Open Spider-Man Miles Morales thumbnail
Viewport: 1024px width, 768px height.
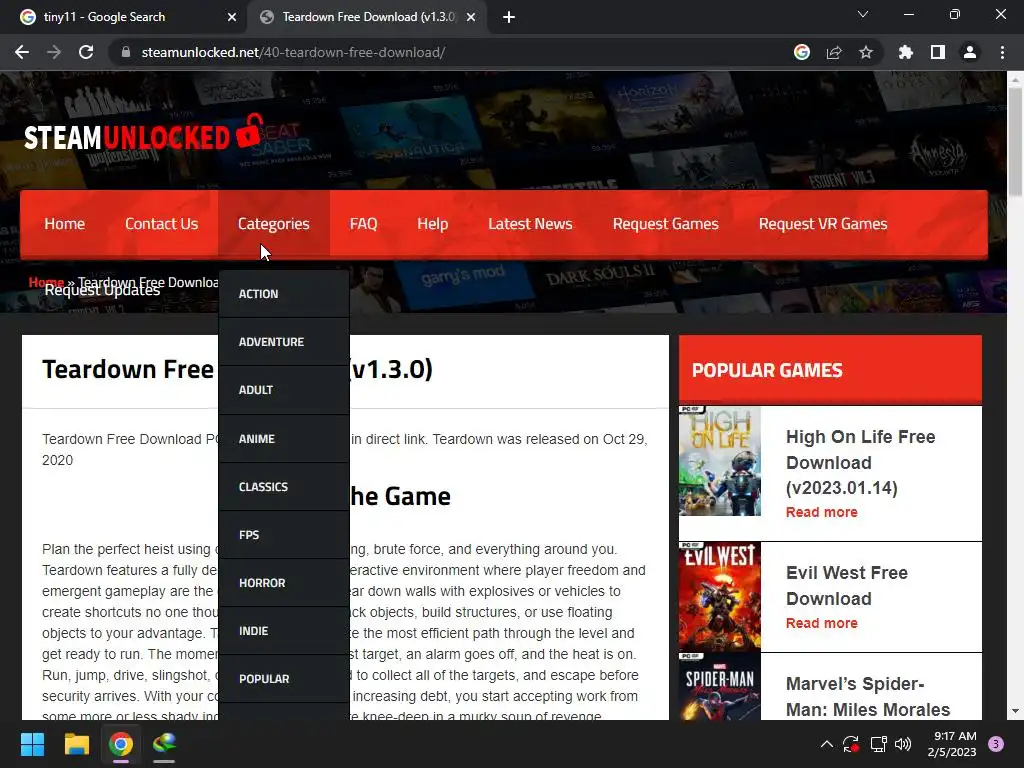720,686
